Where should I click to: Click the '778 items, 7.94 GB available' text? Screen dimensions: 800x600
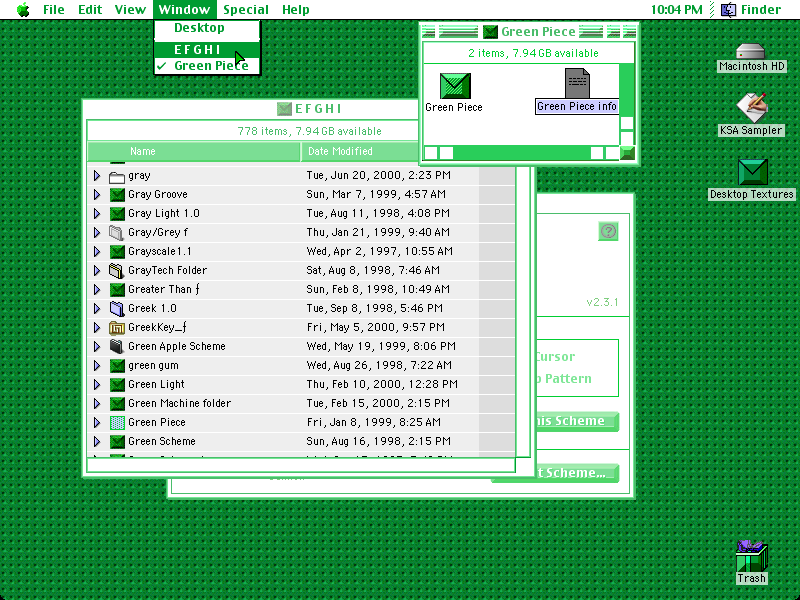pos(310,131)
